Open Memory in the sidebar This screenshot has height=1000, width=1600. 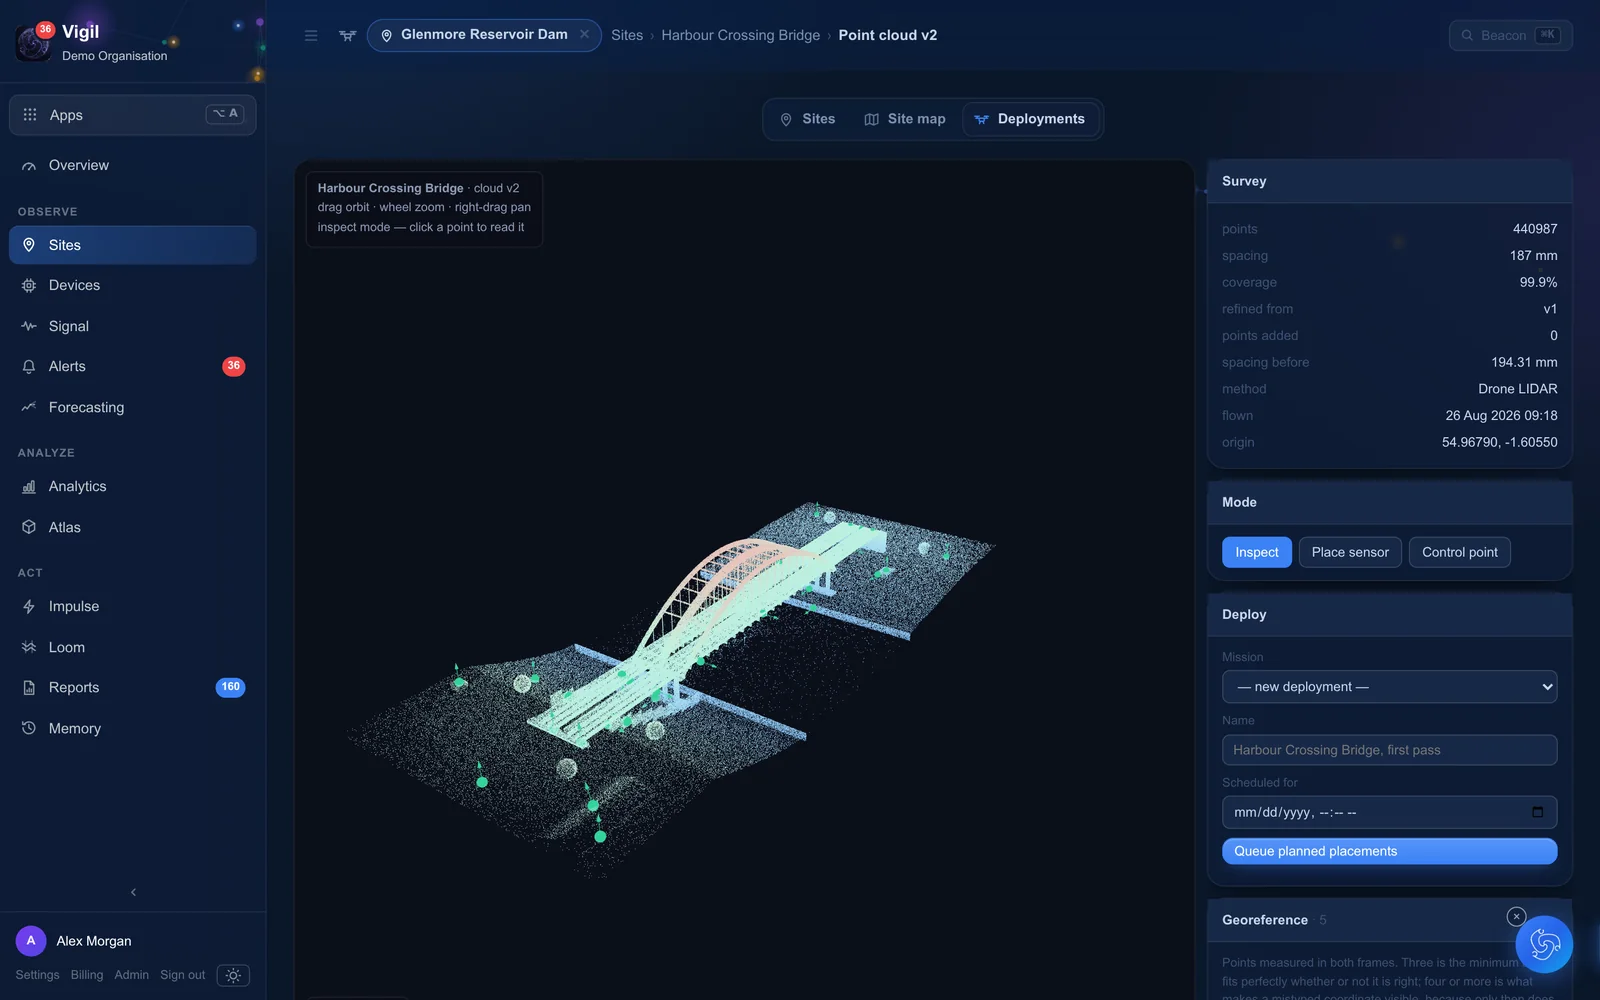[132, 728]
